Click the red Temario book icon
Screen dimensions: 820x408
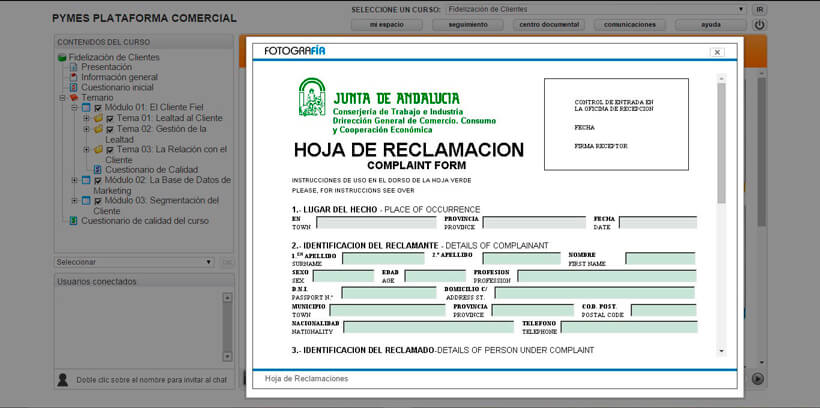pyautogui.click(x=73, y=98)
